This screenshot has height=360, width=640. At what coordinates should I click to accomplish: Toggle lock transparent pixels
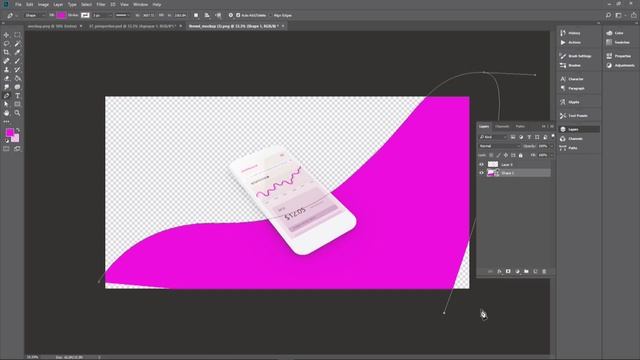tap(491, 155)
